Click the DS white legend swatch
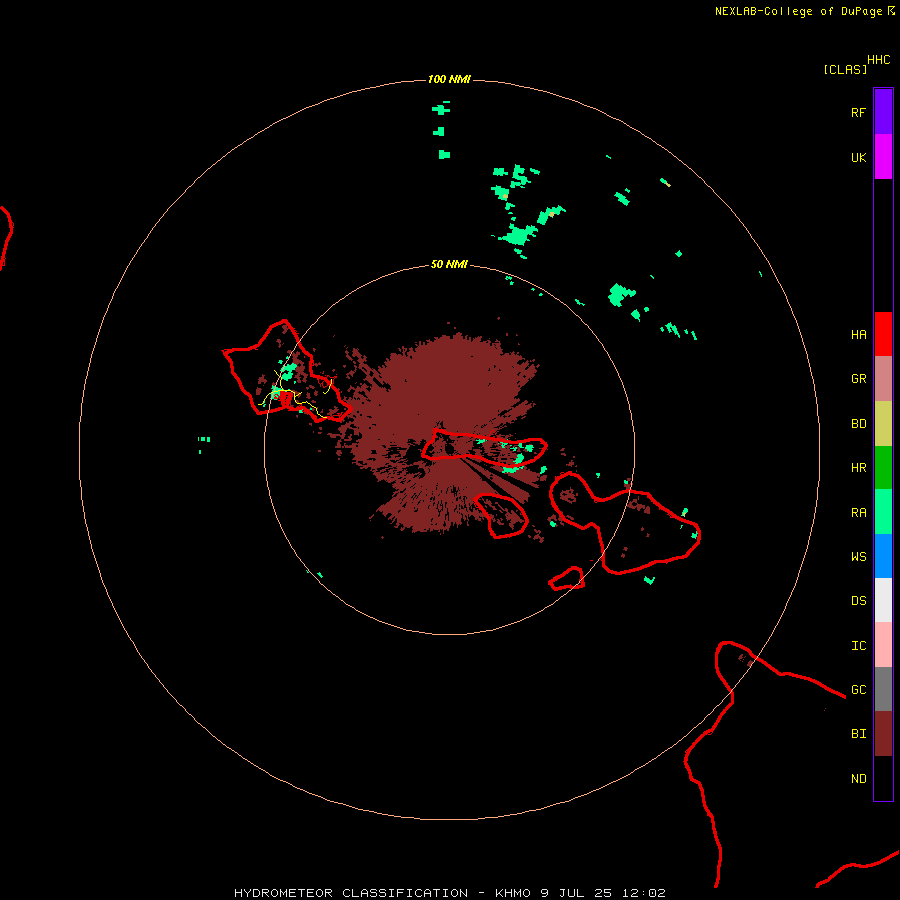This screenshot has height=900, width=900. click(x=883, y=600)
